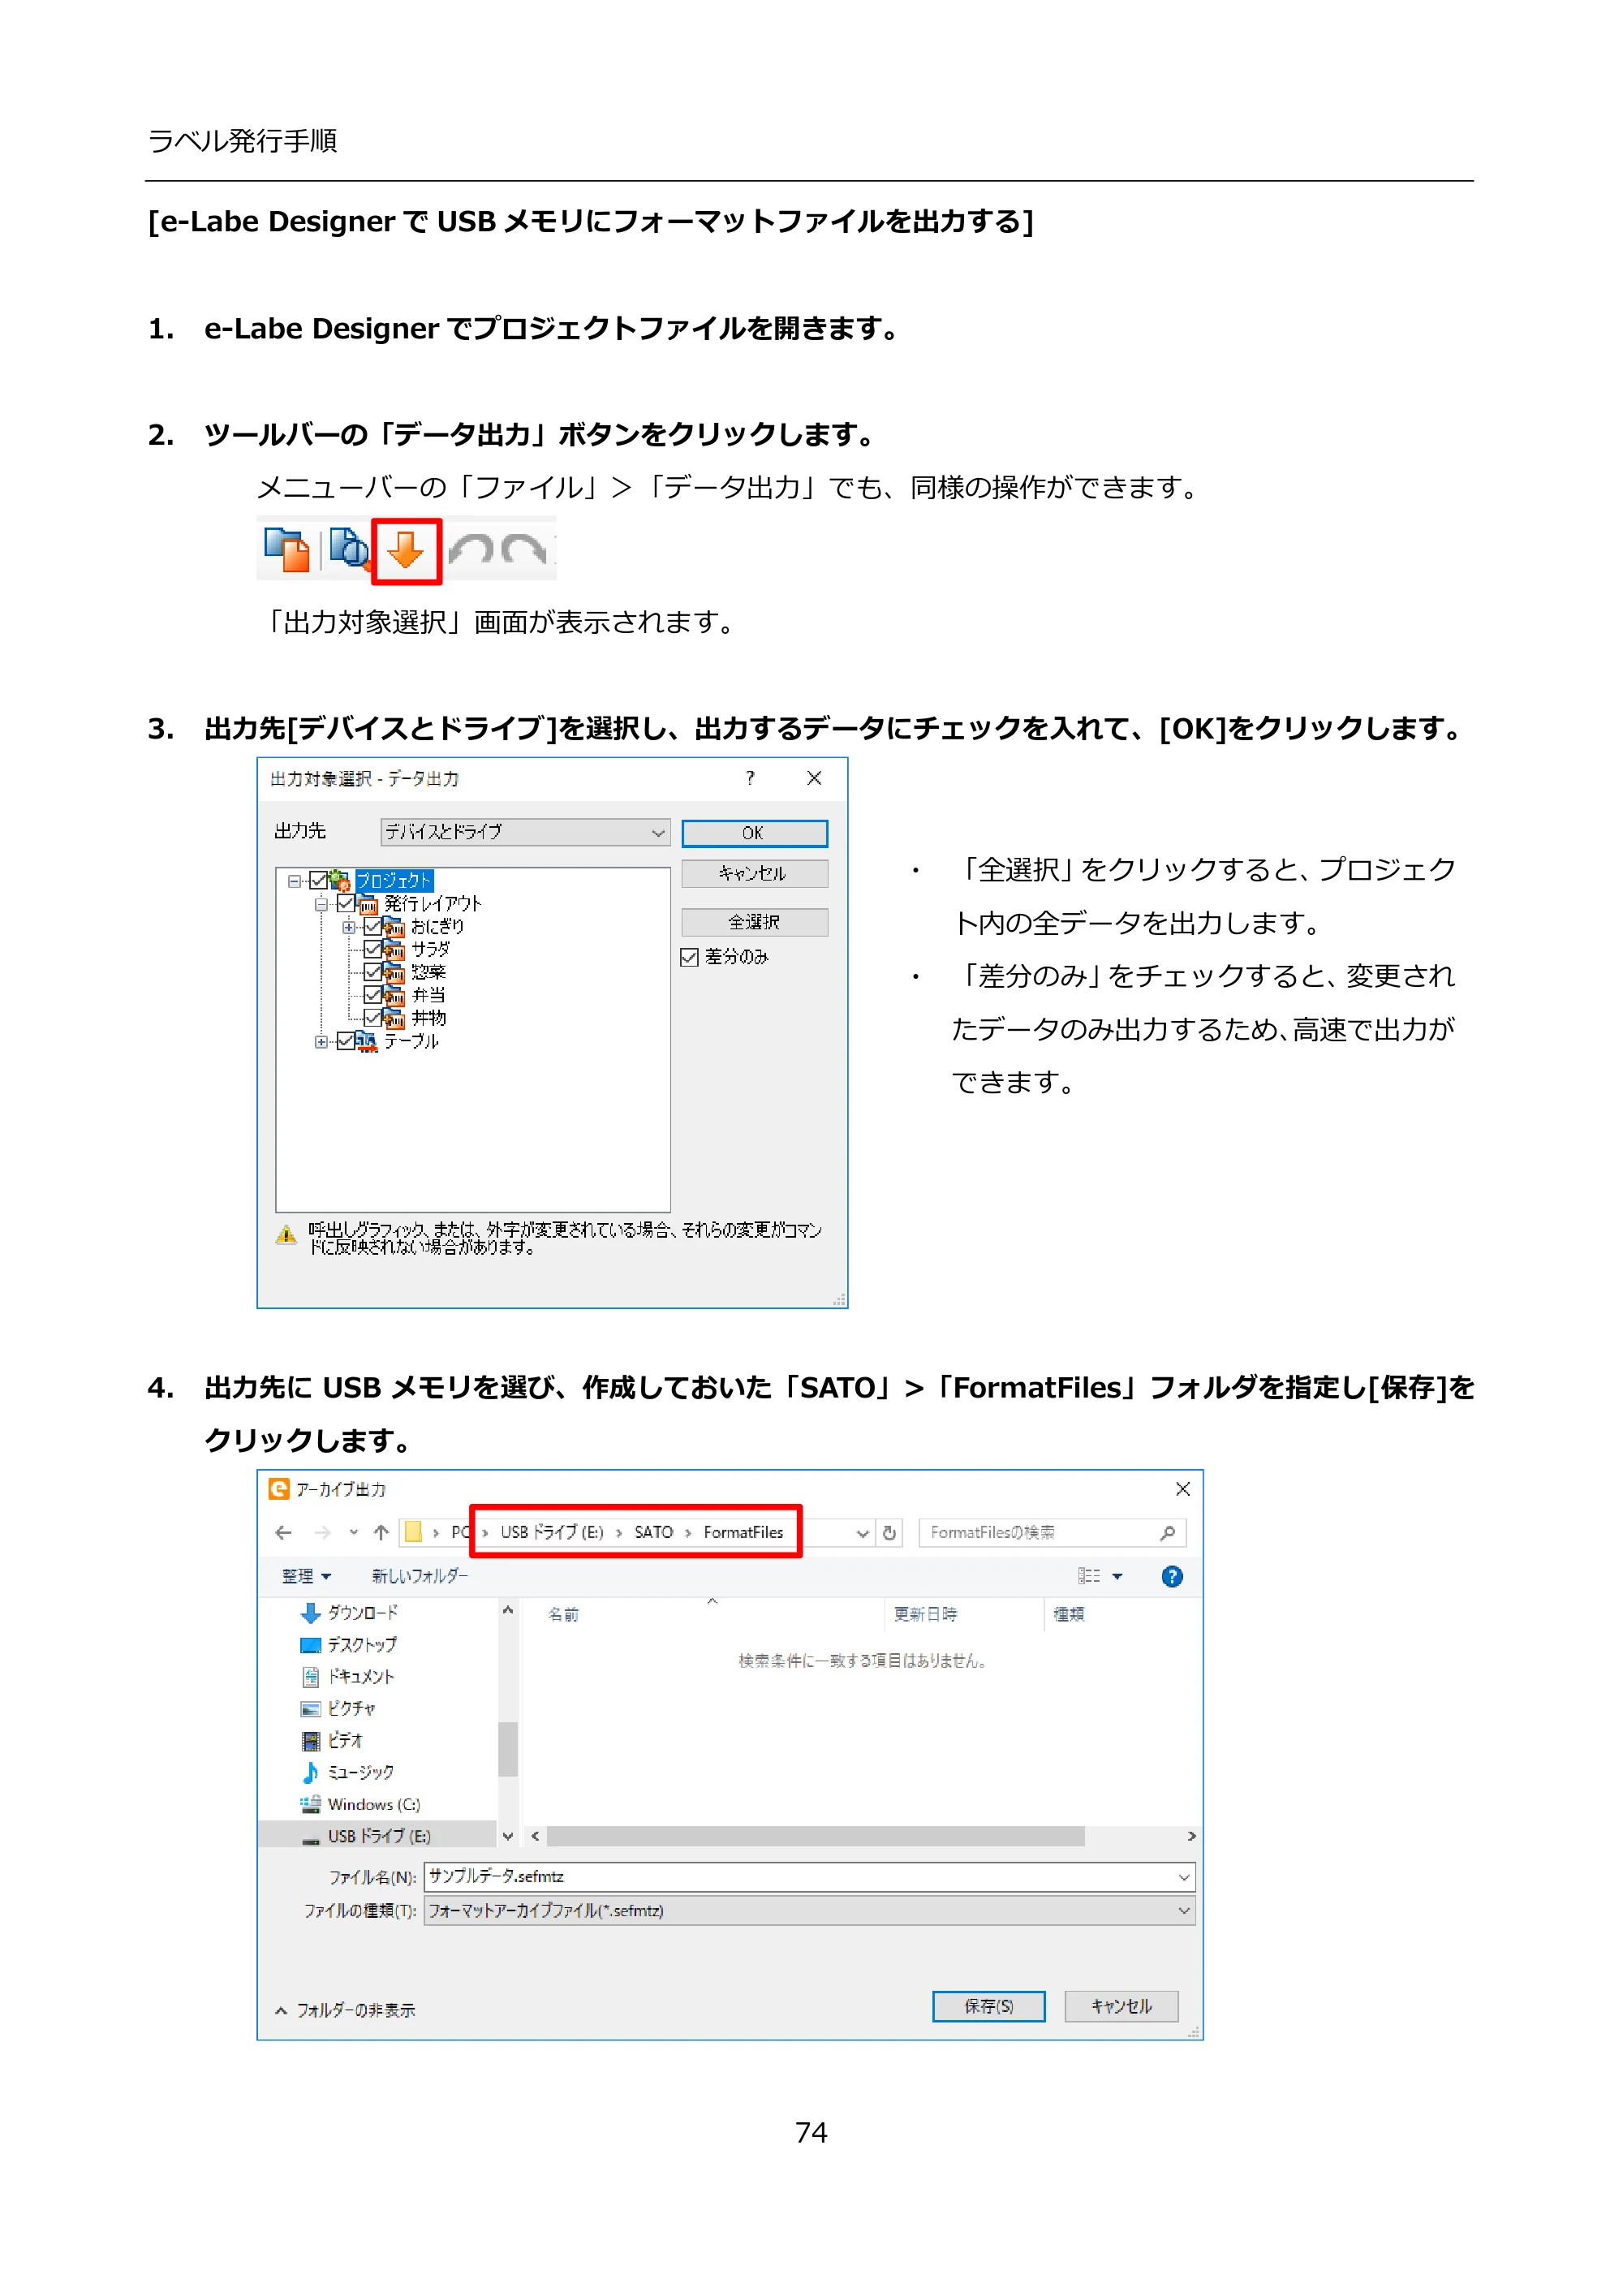Click the Undo arrow in the toolbar

(x=470, y=549)
